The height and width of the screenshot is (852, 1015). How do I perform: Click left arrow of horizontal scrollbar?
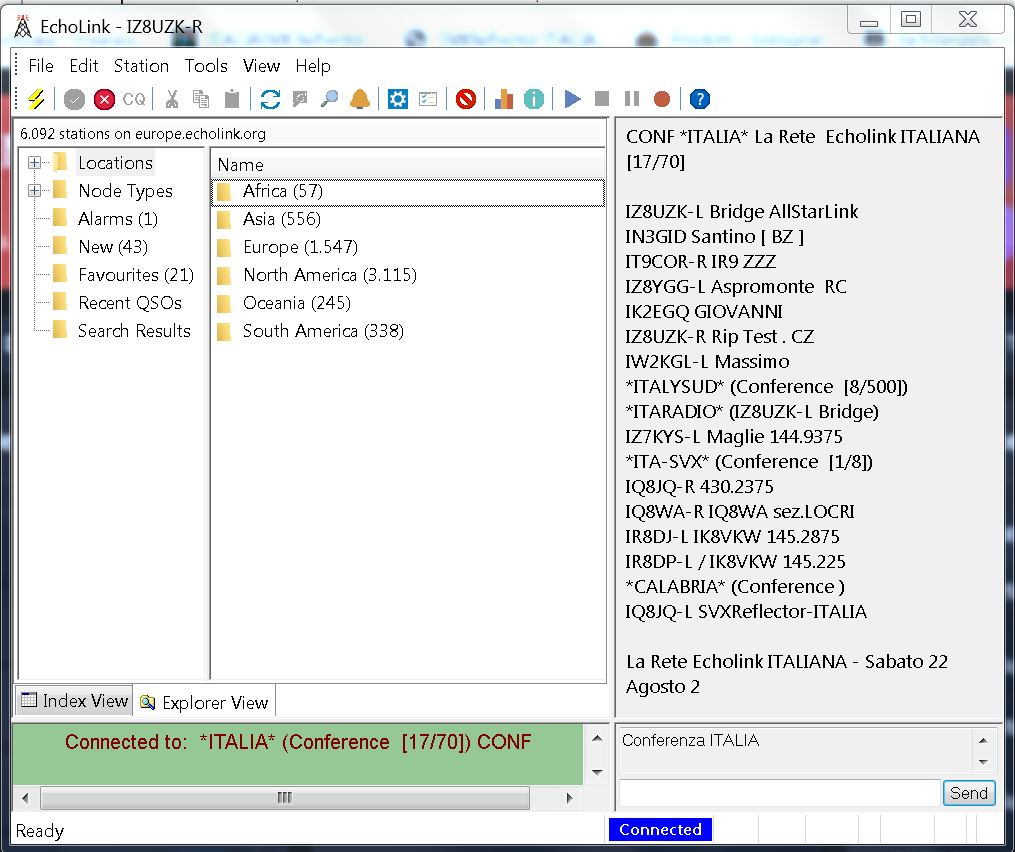point(25,798)
